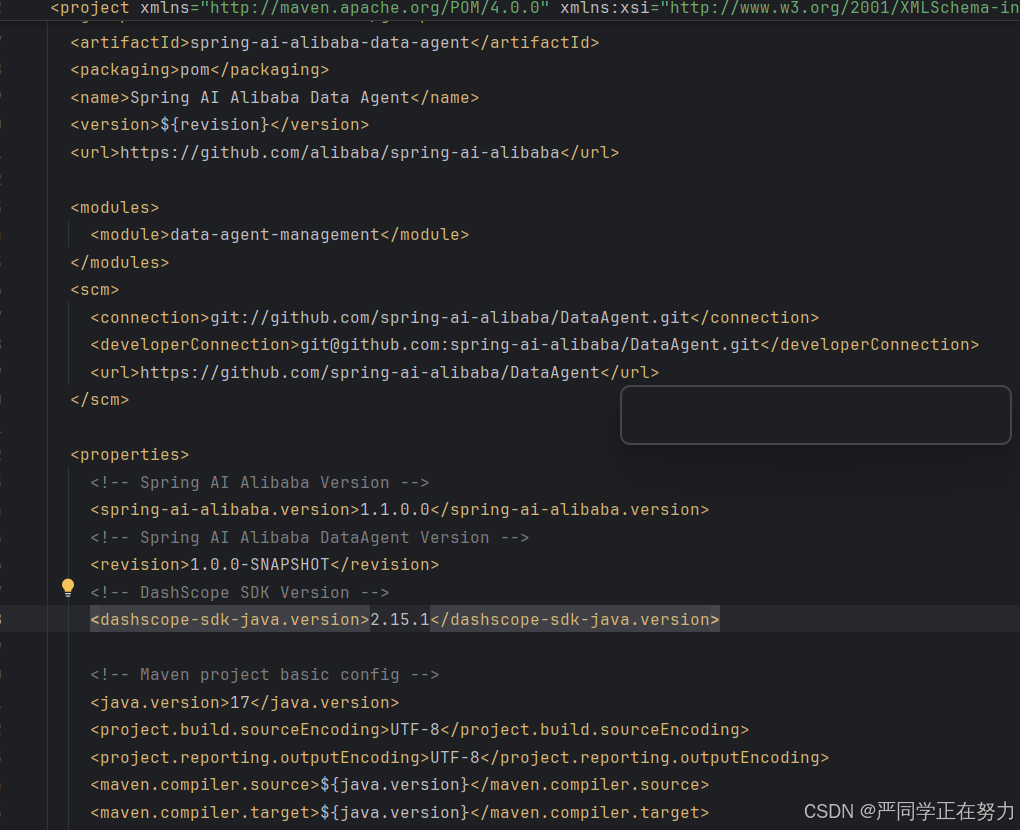Click the yellow light bulb quick-fix icon

[x=68, y=588]
